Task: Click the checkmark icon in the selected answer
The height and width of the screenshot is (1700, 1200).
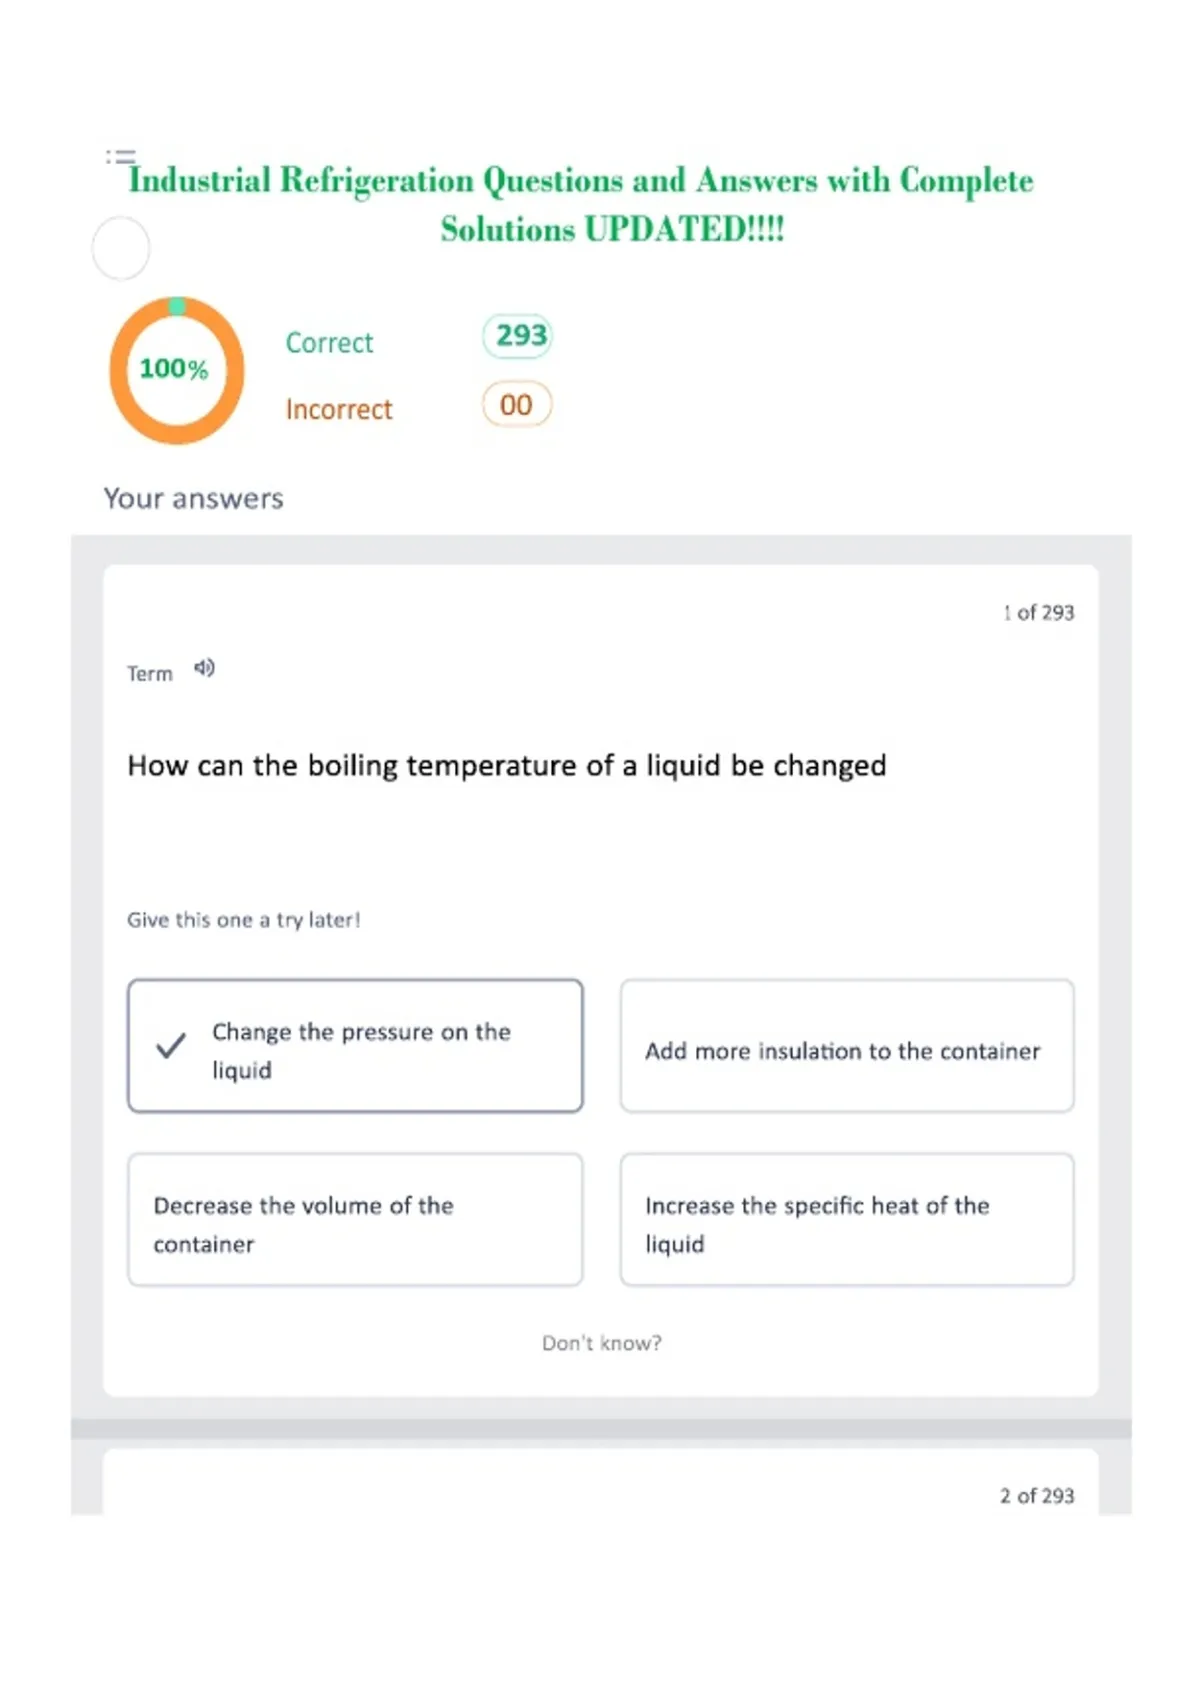Action: [x=171, y=1046]
